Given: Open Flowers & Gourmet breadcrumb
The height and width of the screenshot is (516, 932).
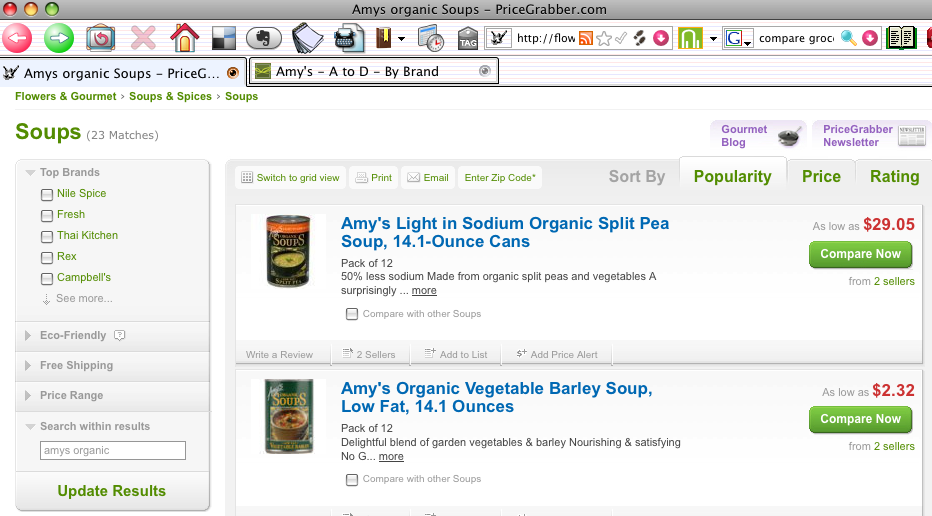Looking at the screenshot, I should (x=65, y=96).
